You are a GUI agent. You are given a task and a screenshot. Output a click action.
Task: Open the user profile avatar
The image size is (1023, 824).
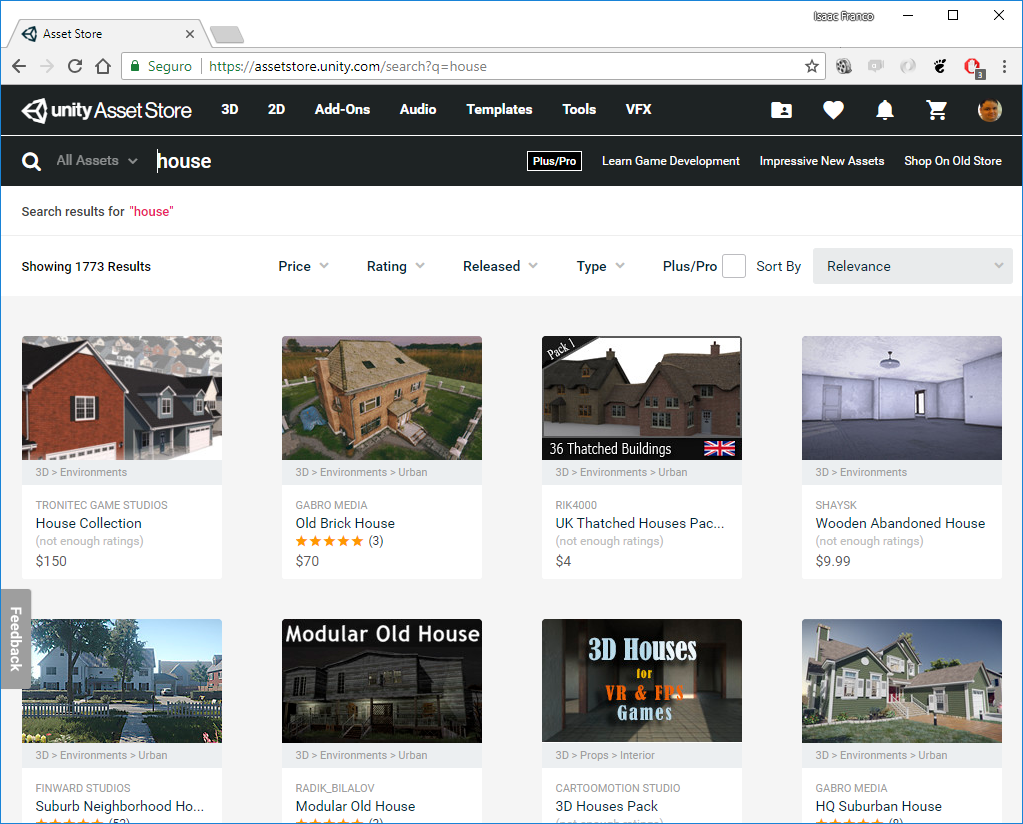tap(989, 110)
